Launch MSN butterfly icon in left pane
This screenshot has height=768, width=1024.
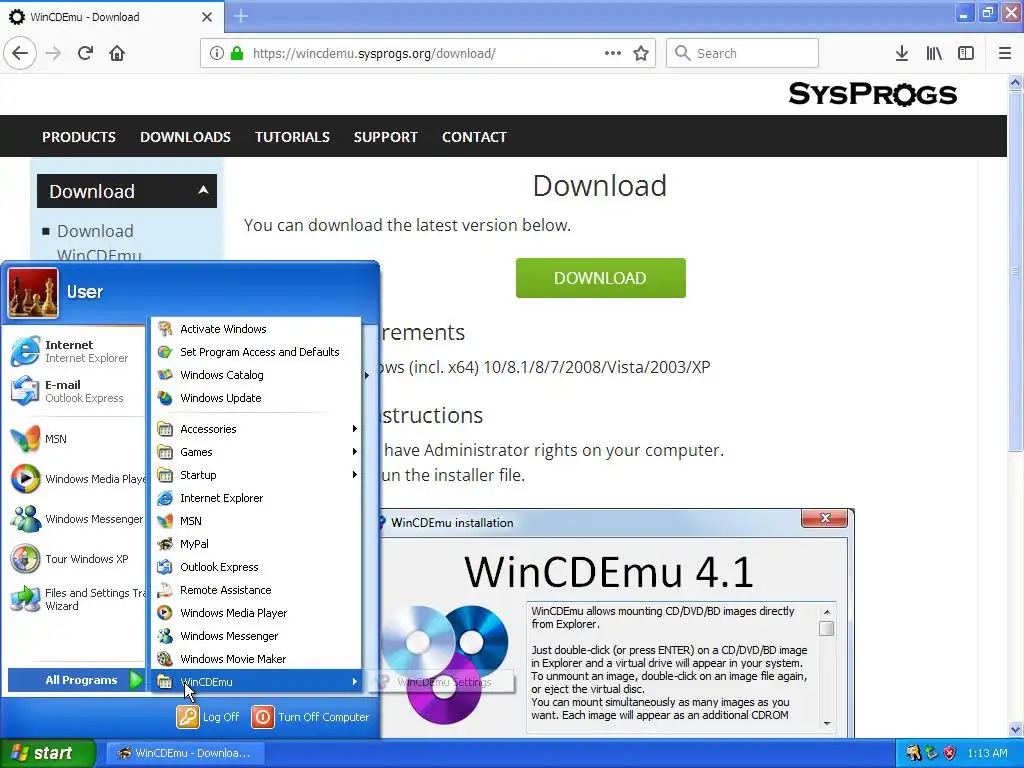pos(25,439)
